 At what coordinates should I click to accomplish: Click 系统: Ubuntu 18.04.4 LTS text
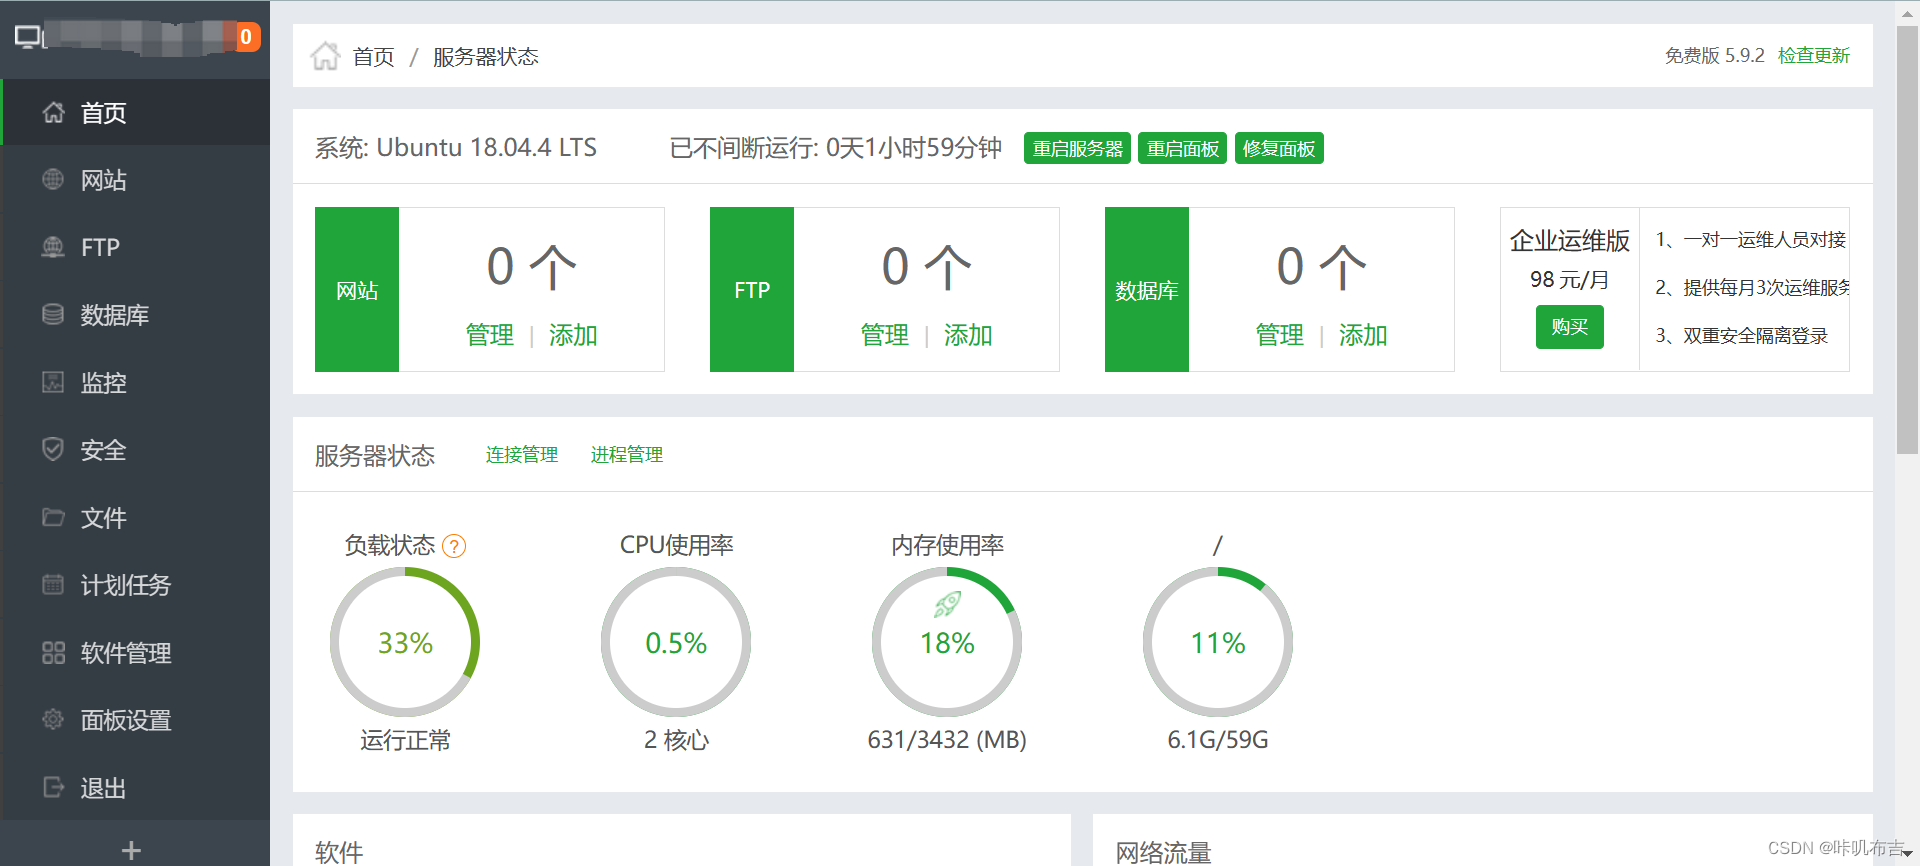[x=456, y=148]
